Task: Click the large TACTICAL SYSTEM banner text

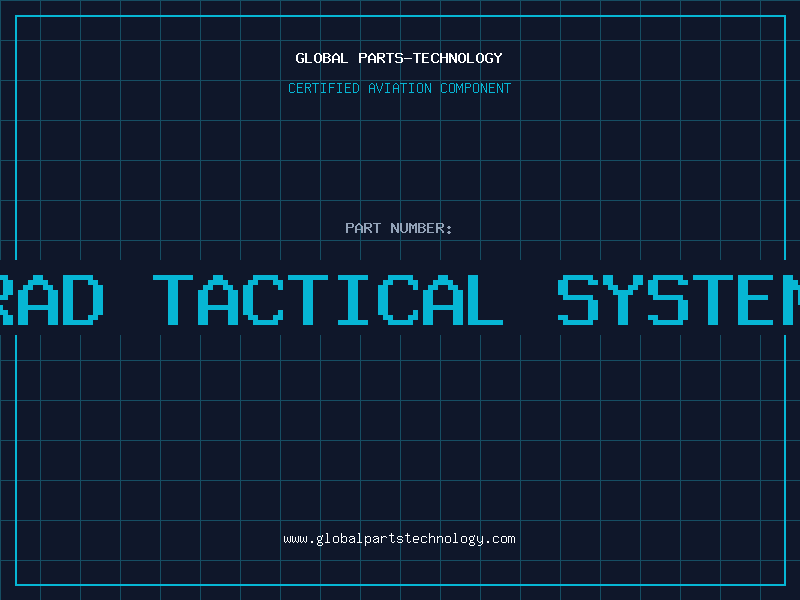Action: point(400,299)
